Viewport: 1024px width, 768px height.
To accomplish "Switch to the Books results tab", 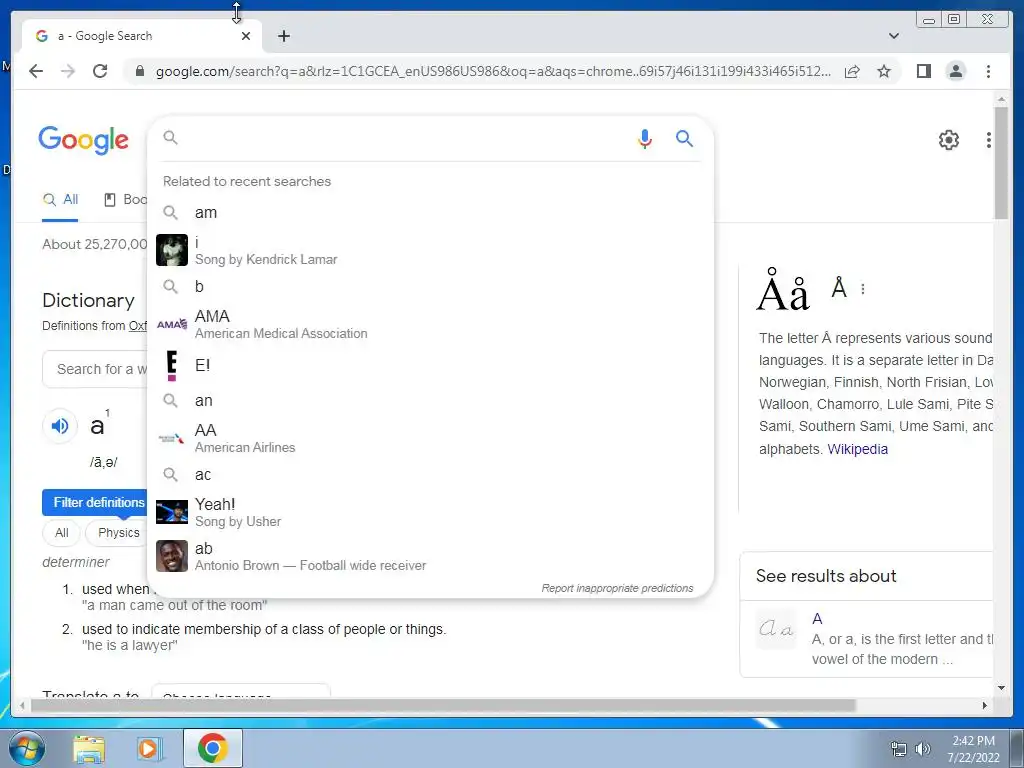I will click(125, 200).
